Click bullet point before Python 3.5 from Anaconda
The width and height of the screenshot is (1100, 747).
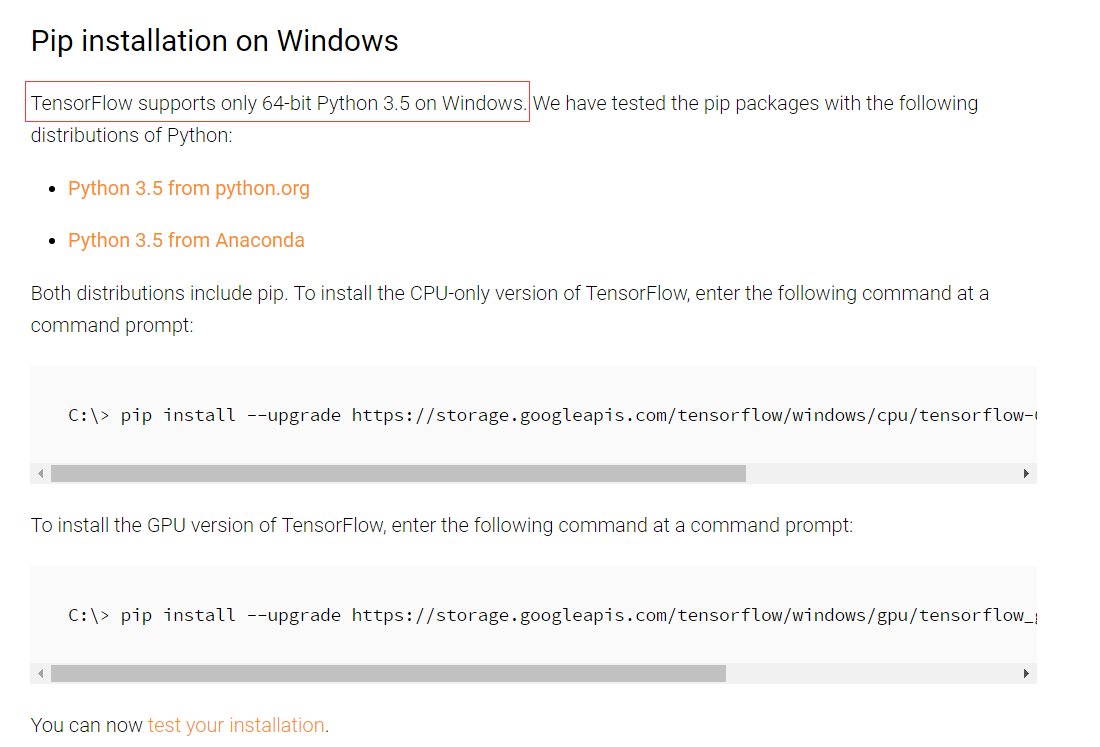click(x=52, y=241)
